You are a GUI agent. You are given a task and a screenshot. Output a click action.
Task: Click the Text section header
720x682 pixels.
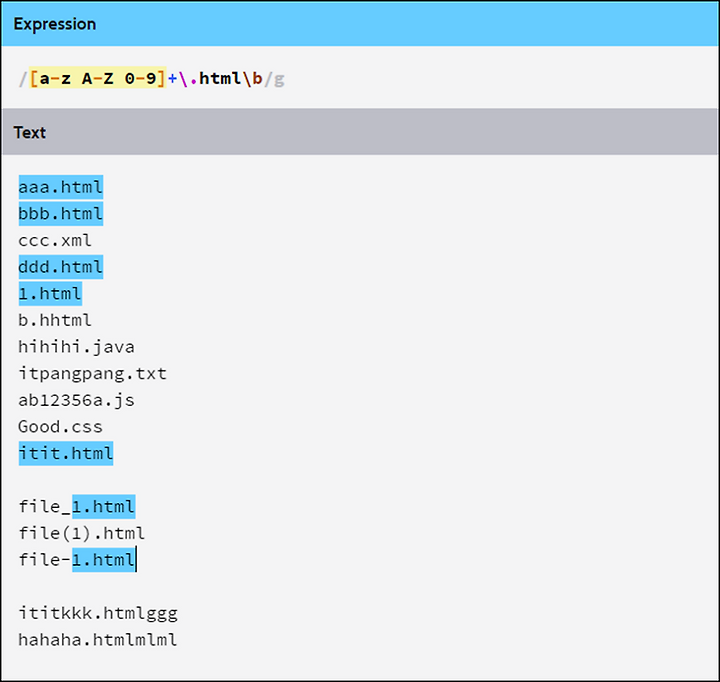pyautogui.click(x=360, y=132)
